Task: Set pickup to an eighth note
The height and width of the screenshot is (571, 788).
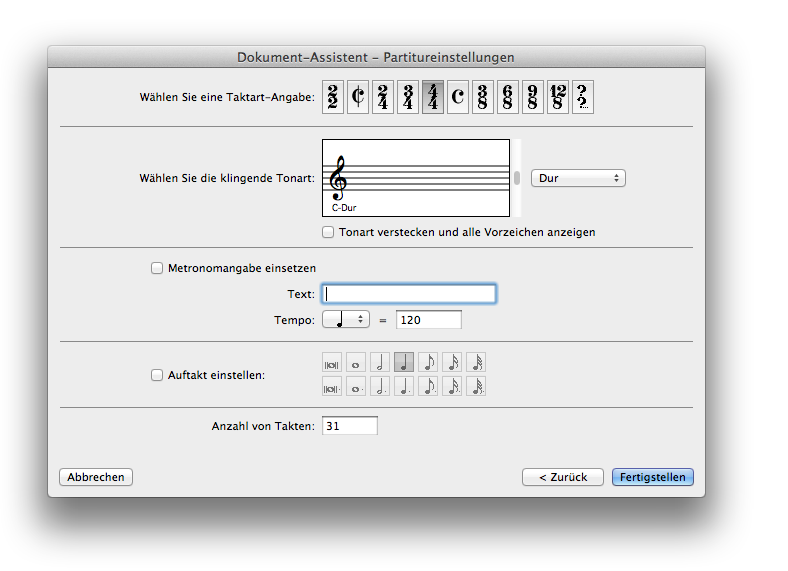Action: point(428,362)
